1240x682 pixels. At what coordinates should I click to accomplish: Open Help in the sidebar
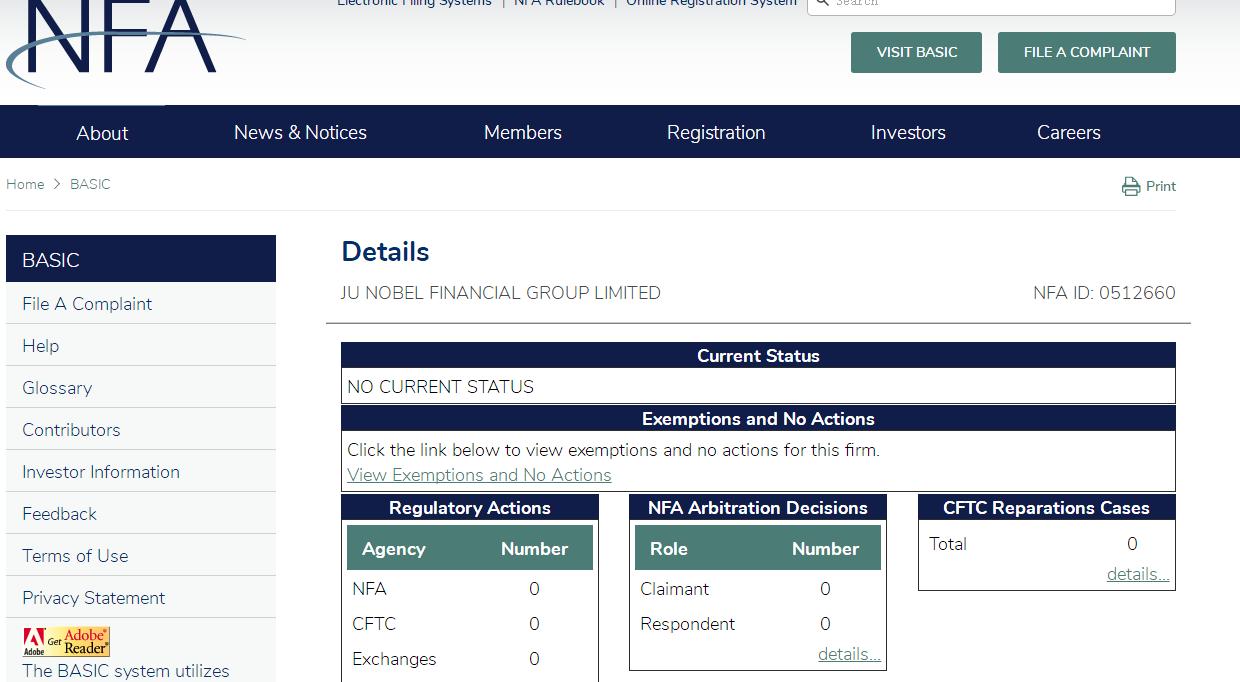pos(141,345)
